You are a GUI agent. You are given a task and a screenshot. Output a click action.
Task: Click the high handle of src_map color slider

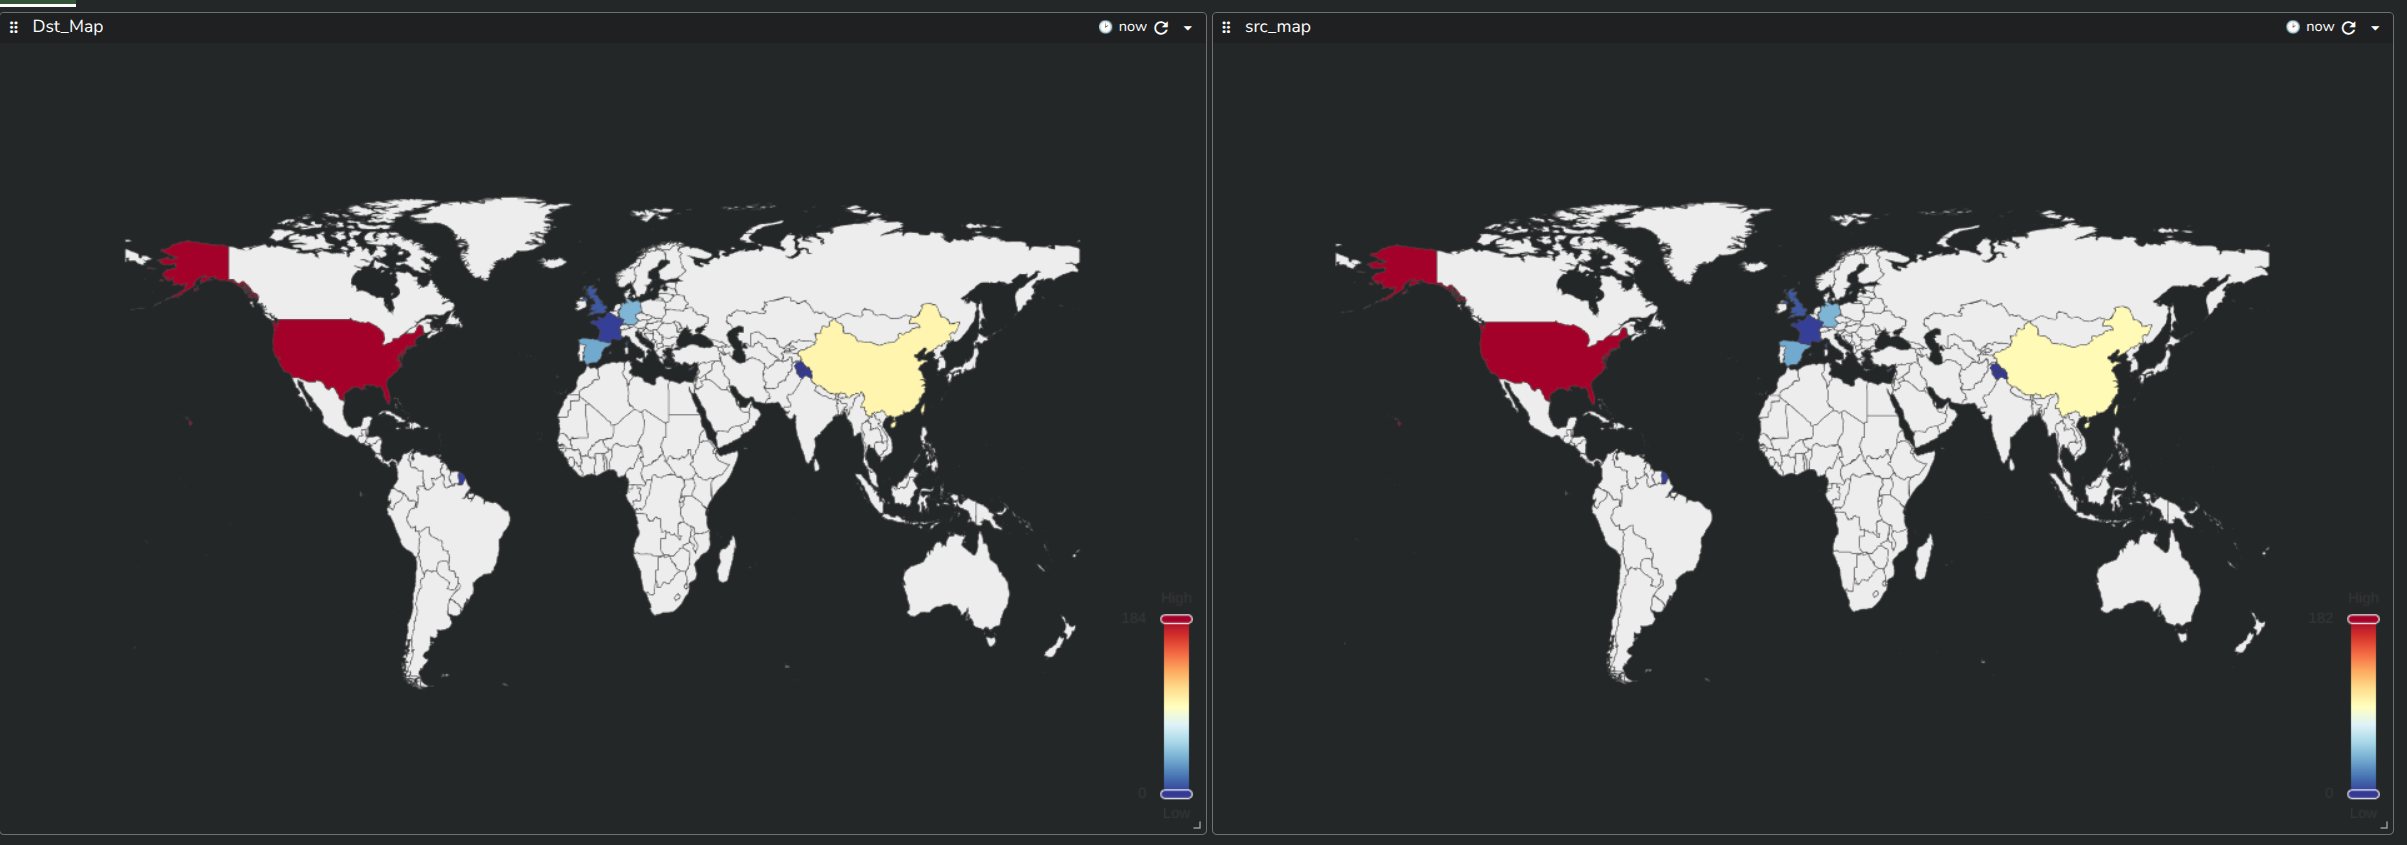2364,619
